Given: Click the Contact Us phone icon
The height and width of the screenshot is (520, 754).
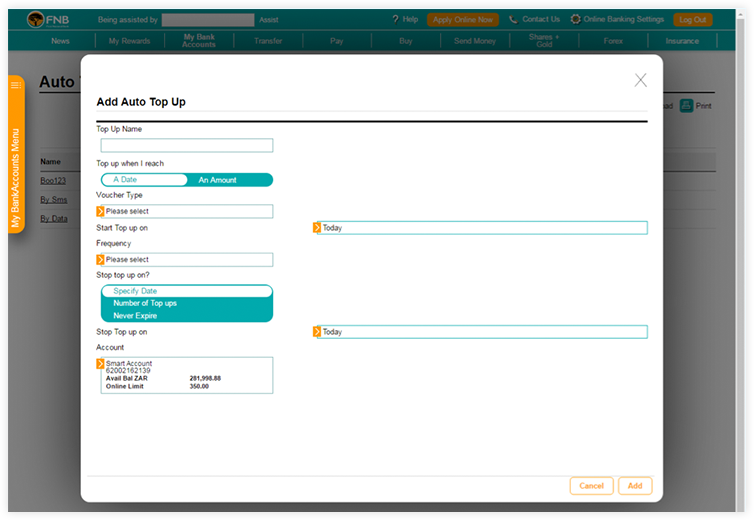Looking at the screenshot, I should [x=513, y=19].
